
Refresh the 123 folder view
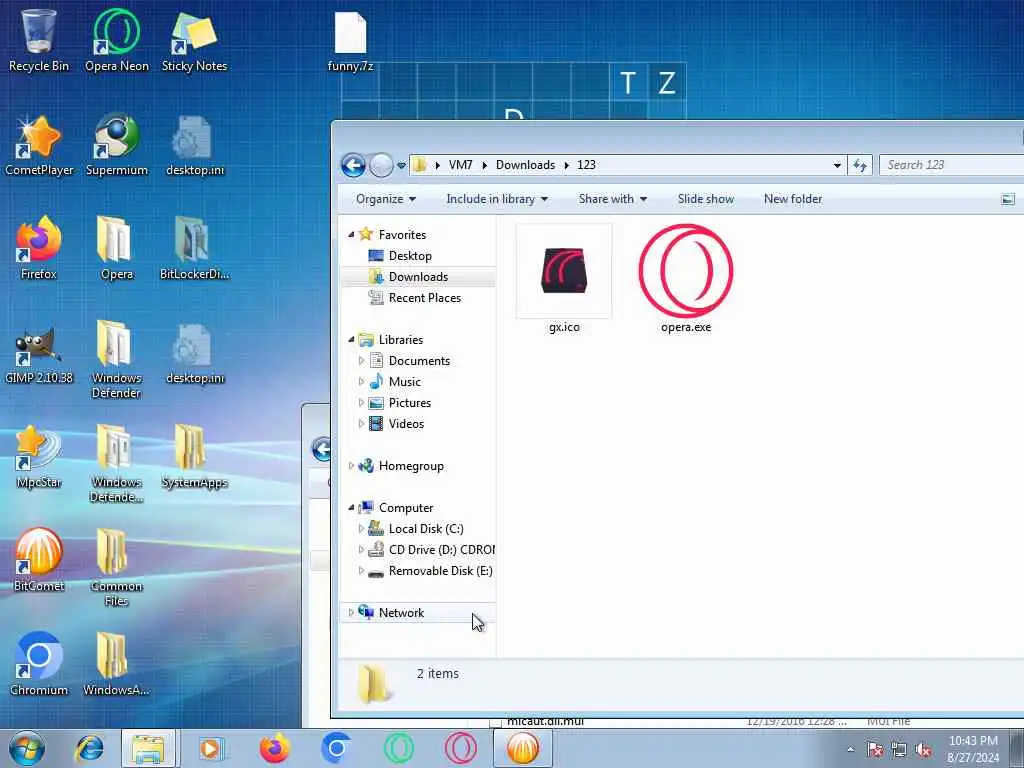859,165
